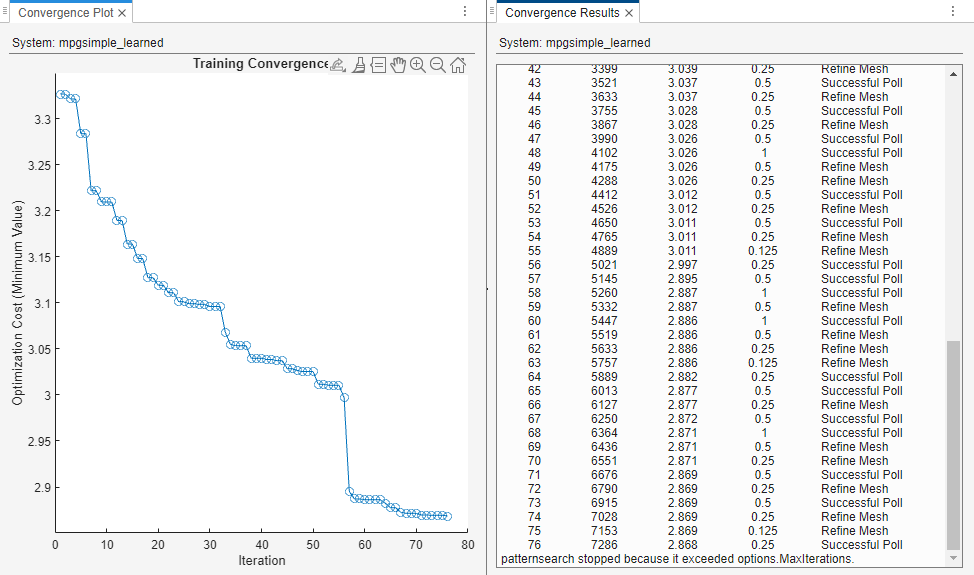Screen dimensions: 974x575
Task: Close the Convergence Results tab
Action: [x=629, y=13]
